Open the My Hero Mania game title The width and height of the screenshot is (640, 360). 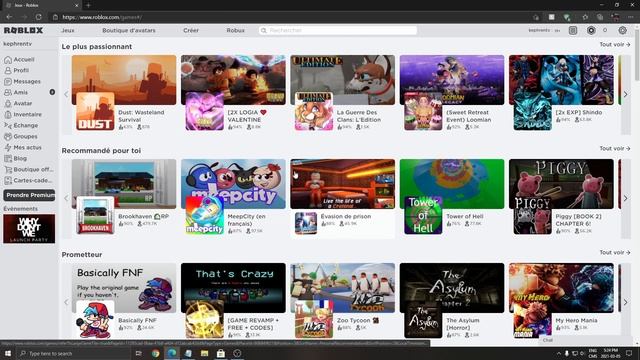[x=576, y=320]
